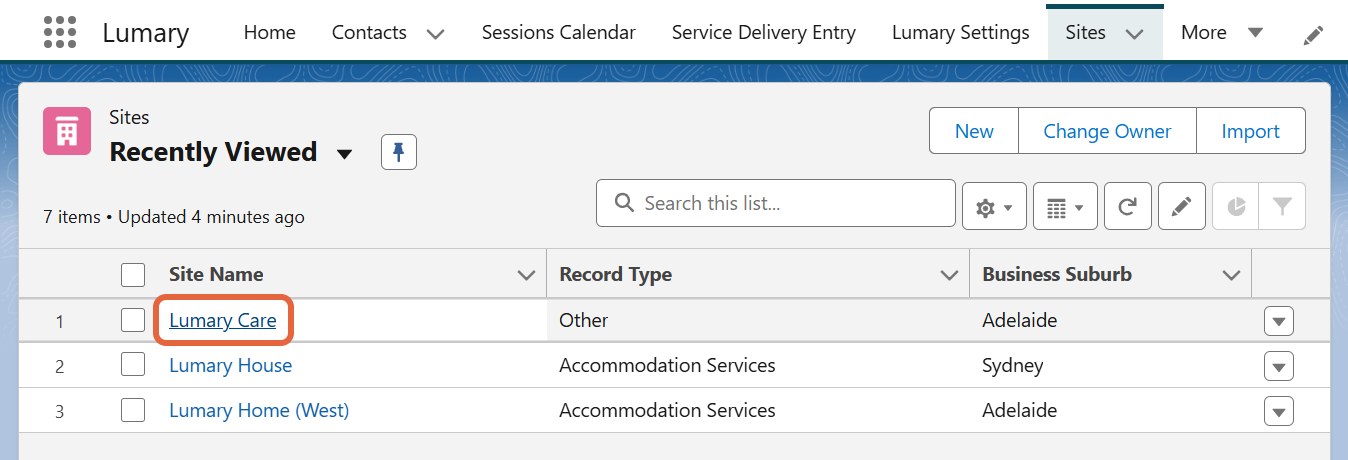Pin the Recently Viewed list
The image size is (1348, 460).
(399, 152)
